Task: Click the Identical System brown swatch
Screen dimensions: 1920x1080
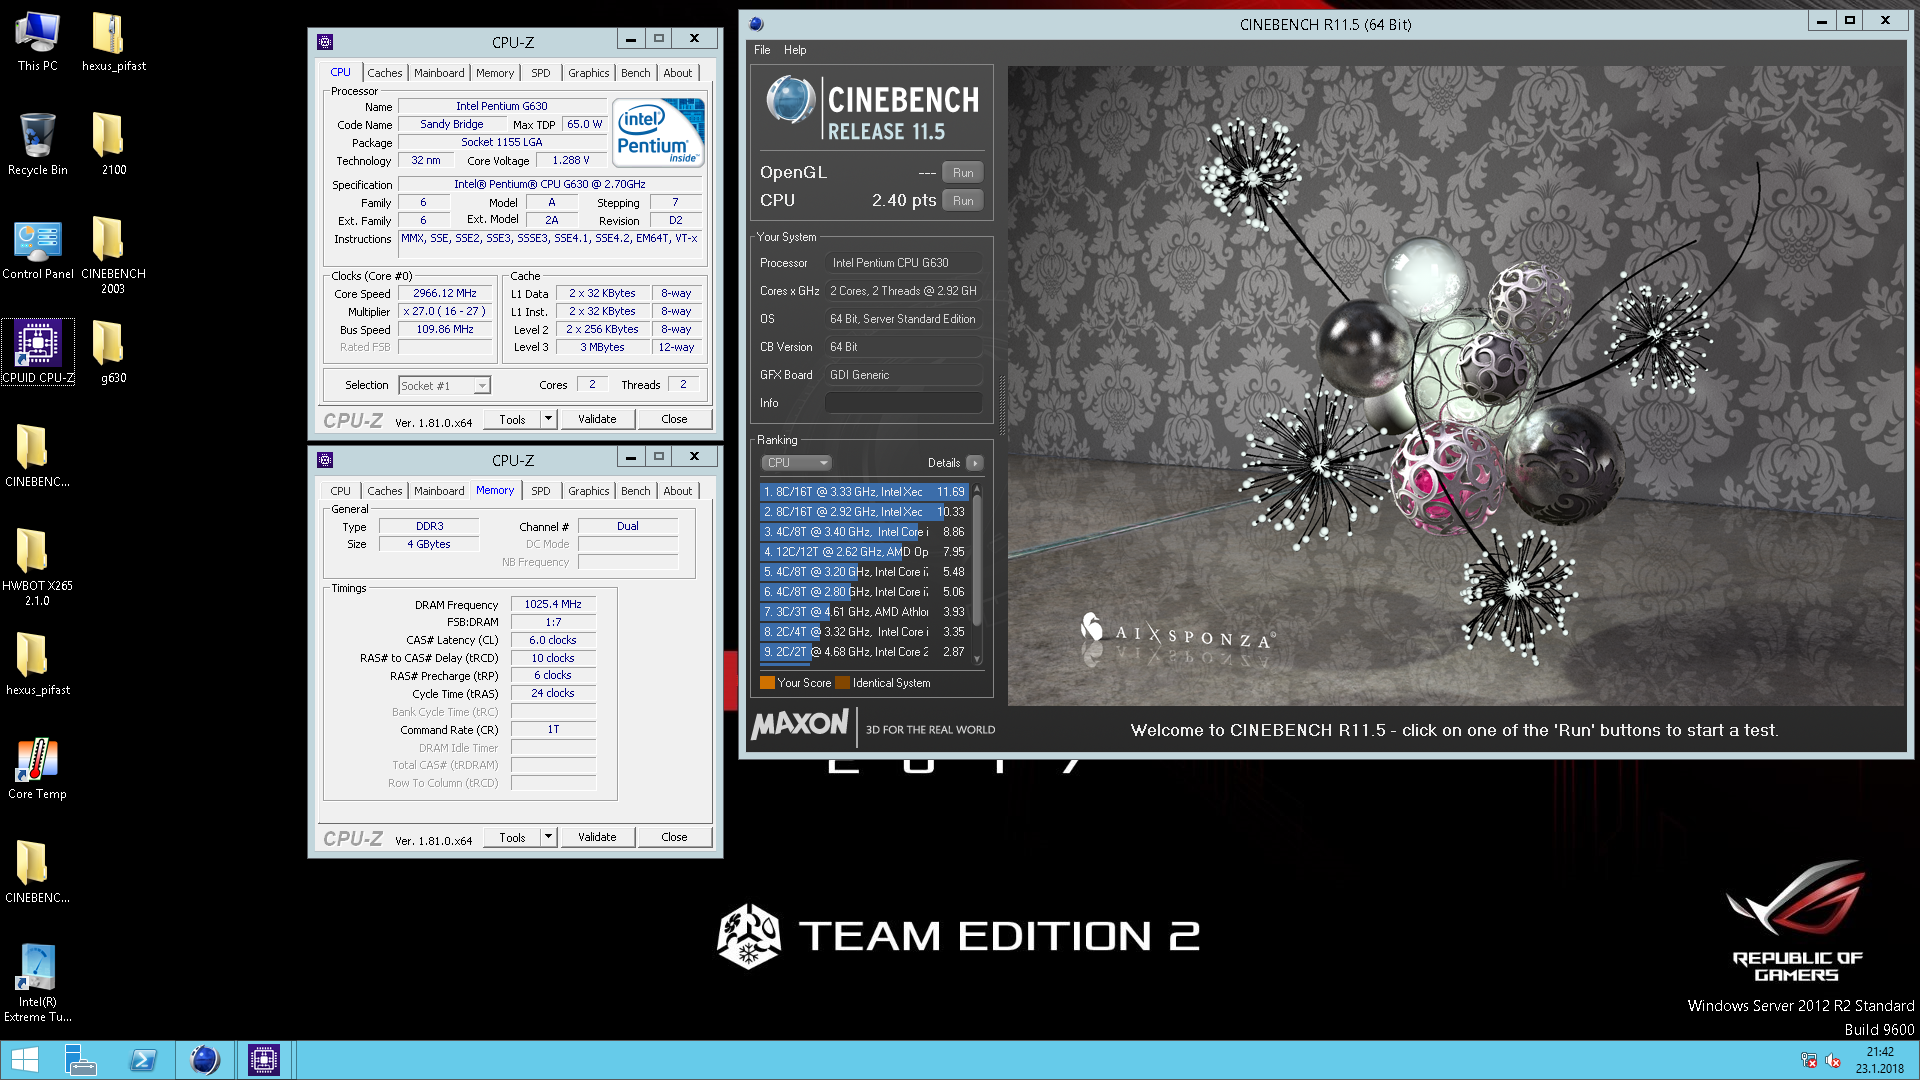Action: (x=842, y=683)
